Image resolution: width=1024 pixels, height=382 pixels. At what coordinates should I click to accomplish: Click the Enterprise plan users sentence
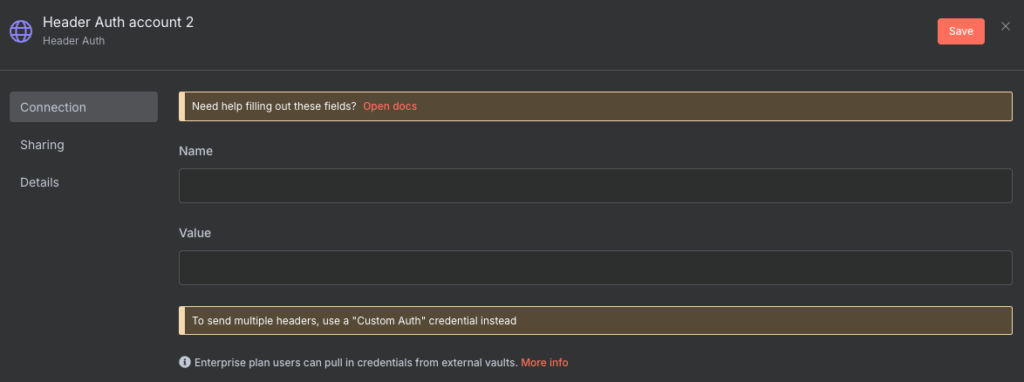click(x=356, y=362)
